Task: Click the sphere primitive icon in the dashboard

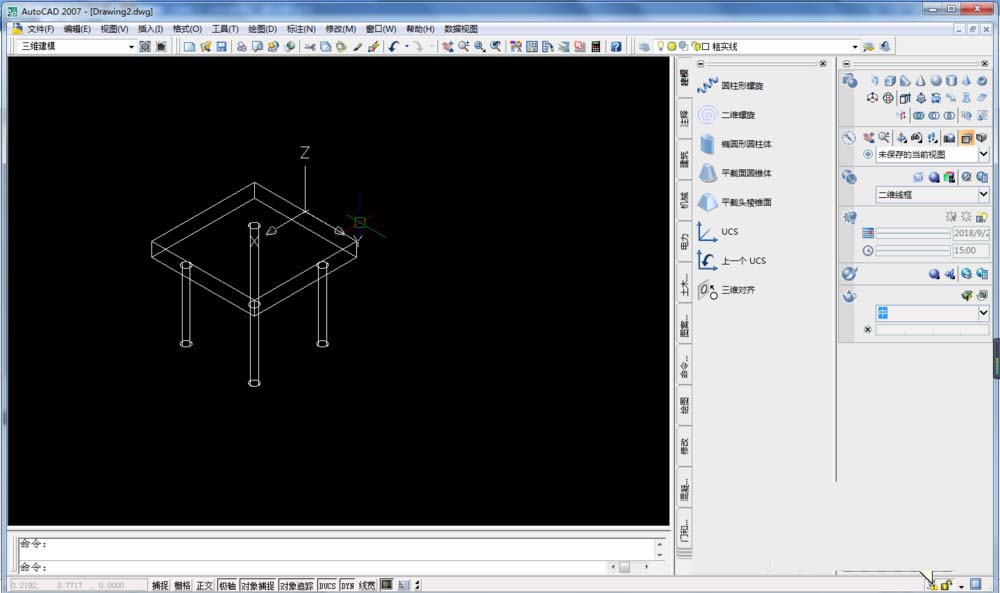Action: pyautogui.click(x=936, y=81)
